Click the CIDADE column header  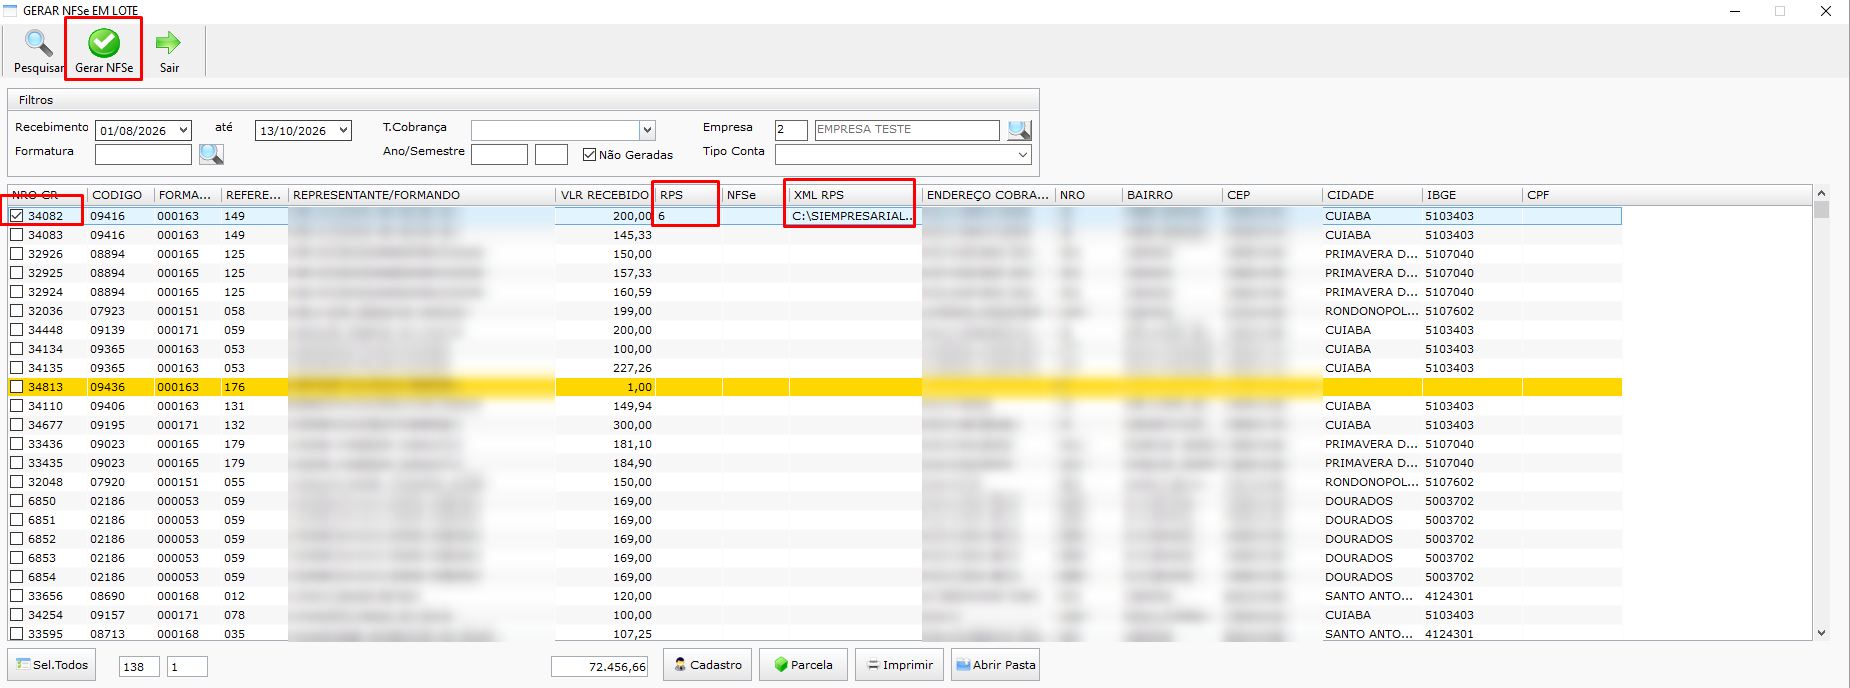pyautogui.click(x=1372, y=195)
